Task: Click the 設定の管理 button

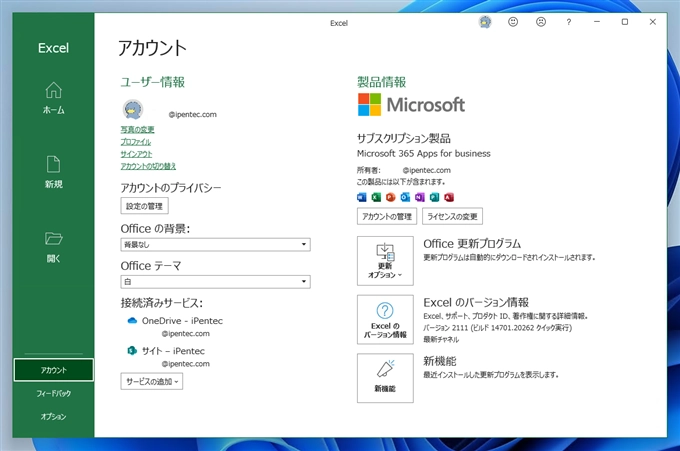Action: click(144, 206)
